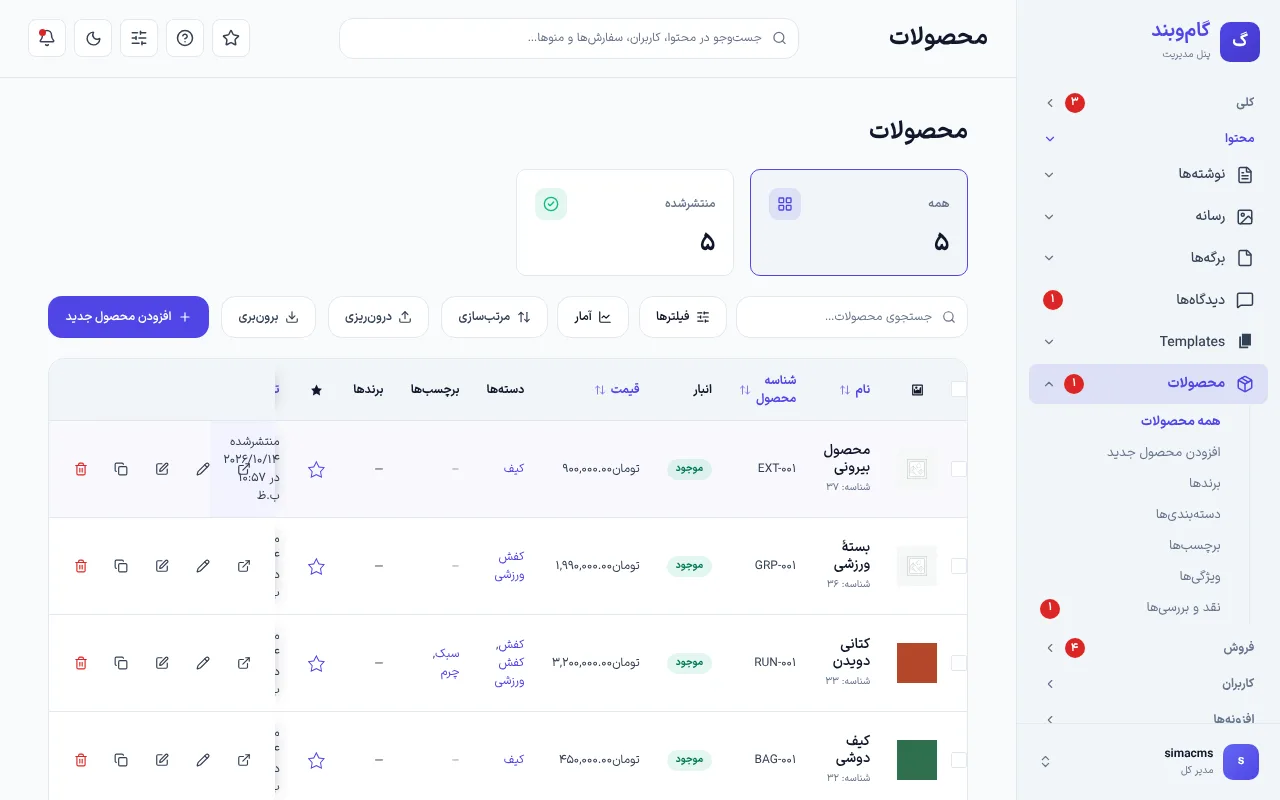Screen dimensions: 1280x800
Task: Toggle dark mode moon icon
Action: click(x=93, y=38)
